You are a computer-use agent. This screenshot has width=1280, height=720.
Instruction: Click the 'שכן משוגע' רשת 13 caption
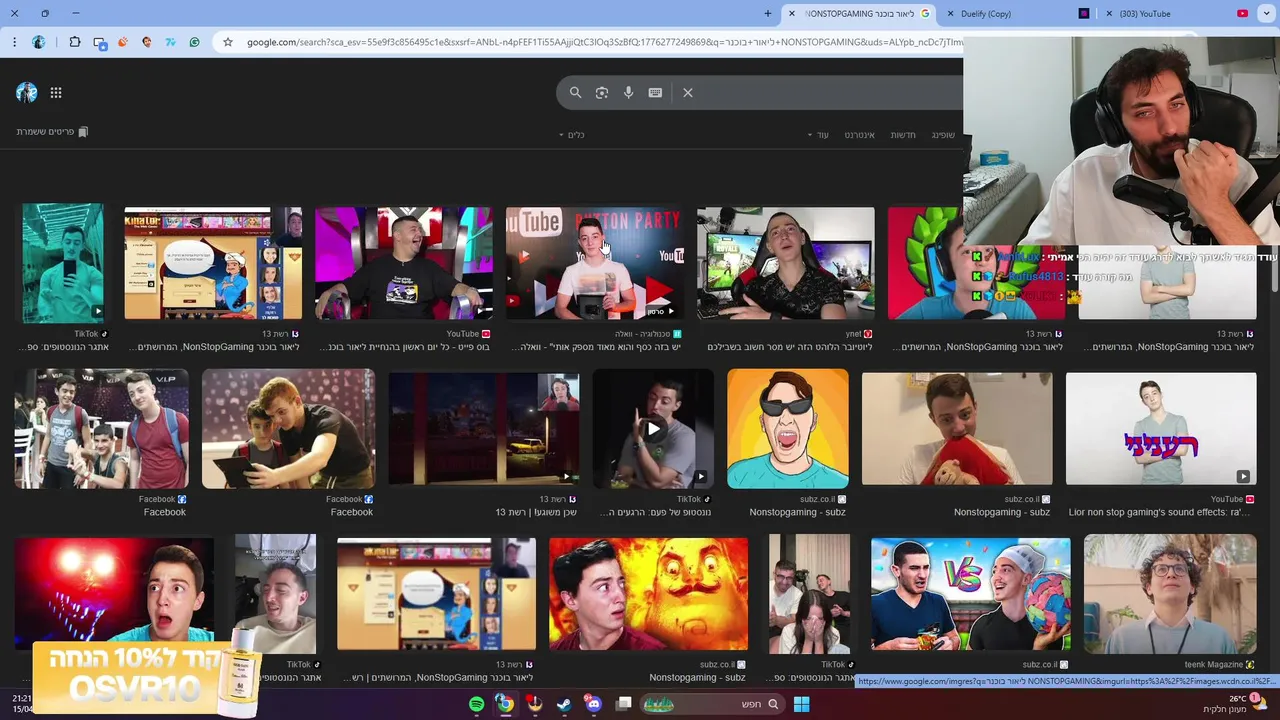point(536,512)
